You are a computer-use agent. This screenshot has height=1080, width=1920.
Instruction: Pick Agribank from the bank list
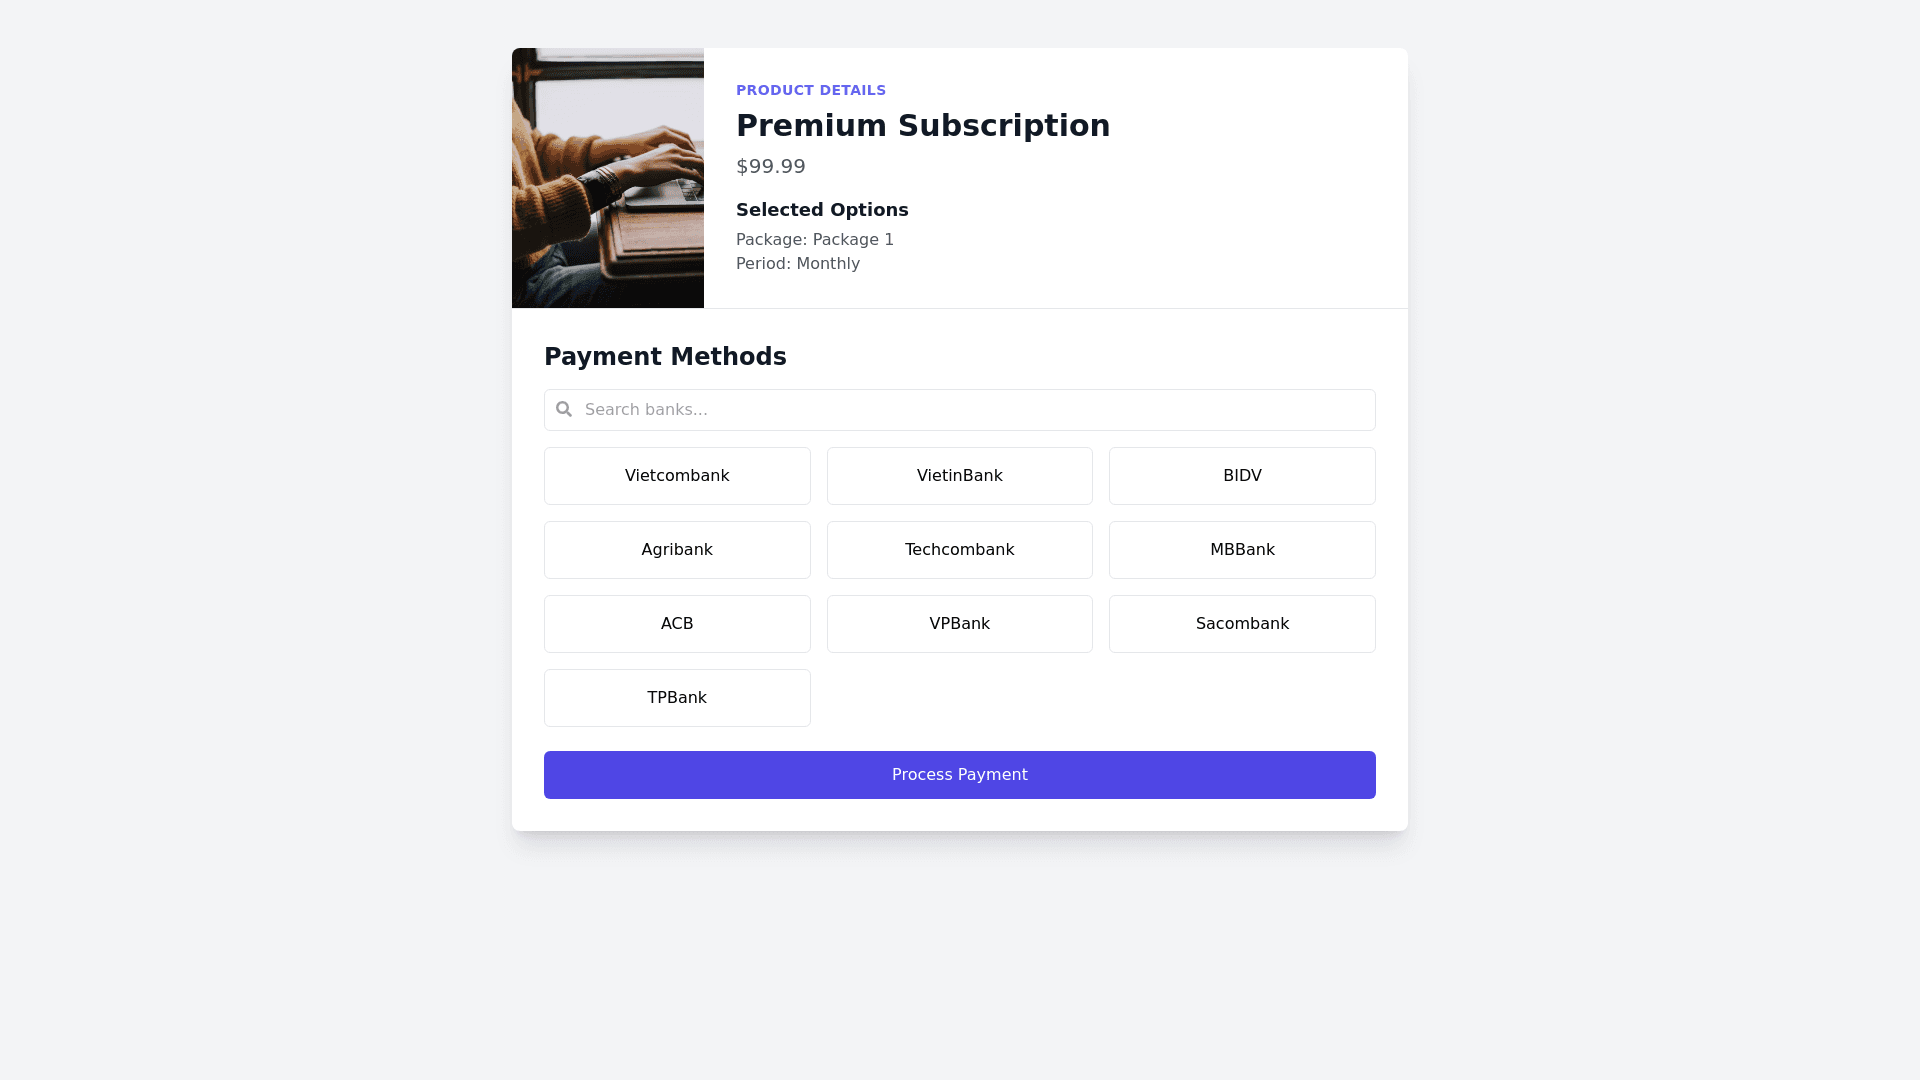pos(677,550)
